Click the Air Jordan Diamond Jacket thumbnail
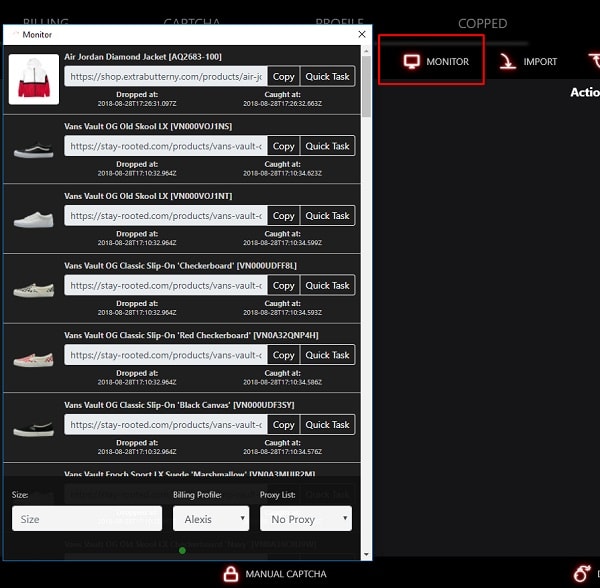600x588 pixels. (x=34, y=79)
